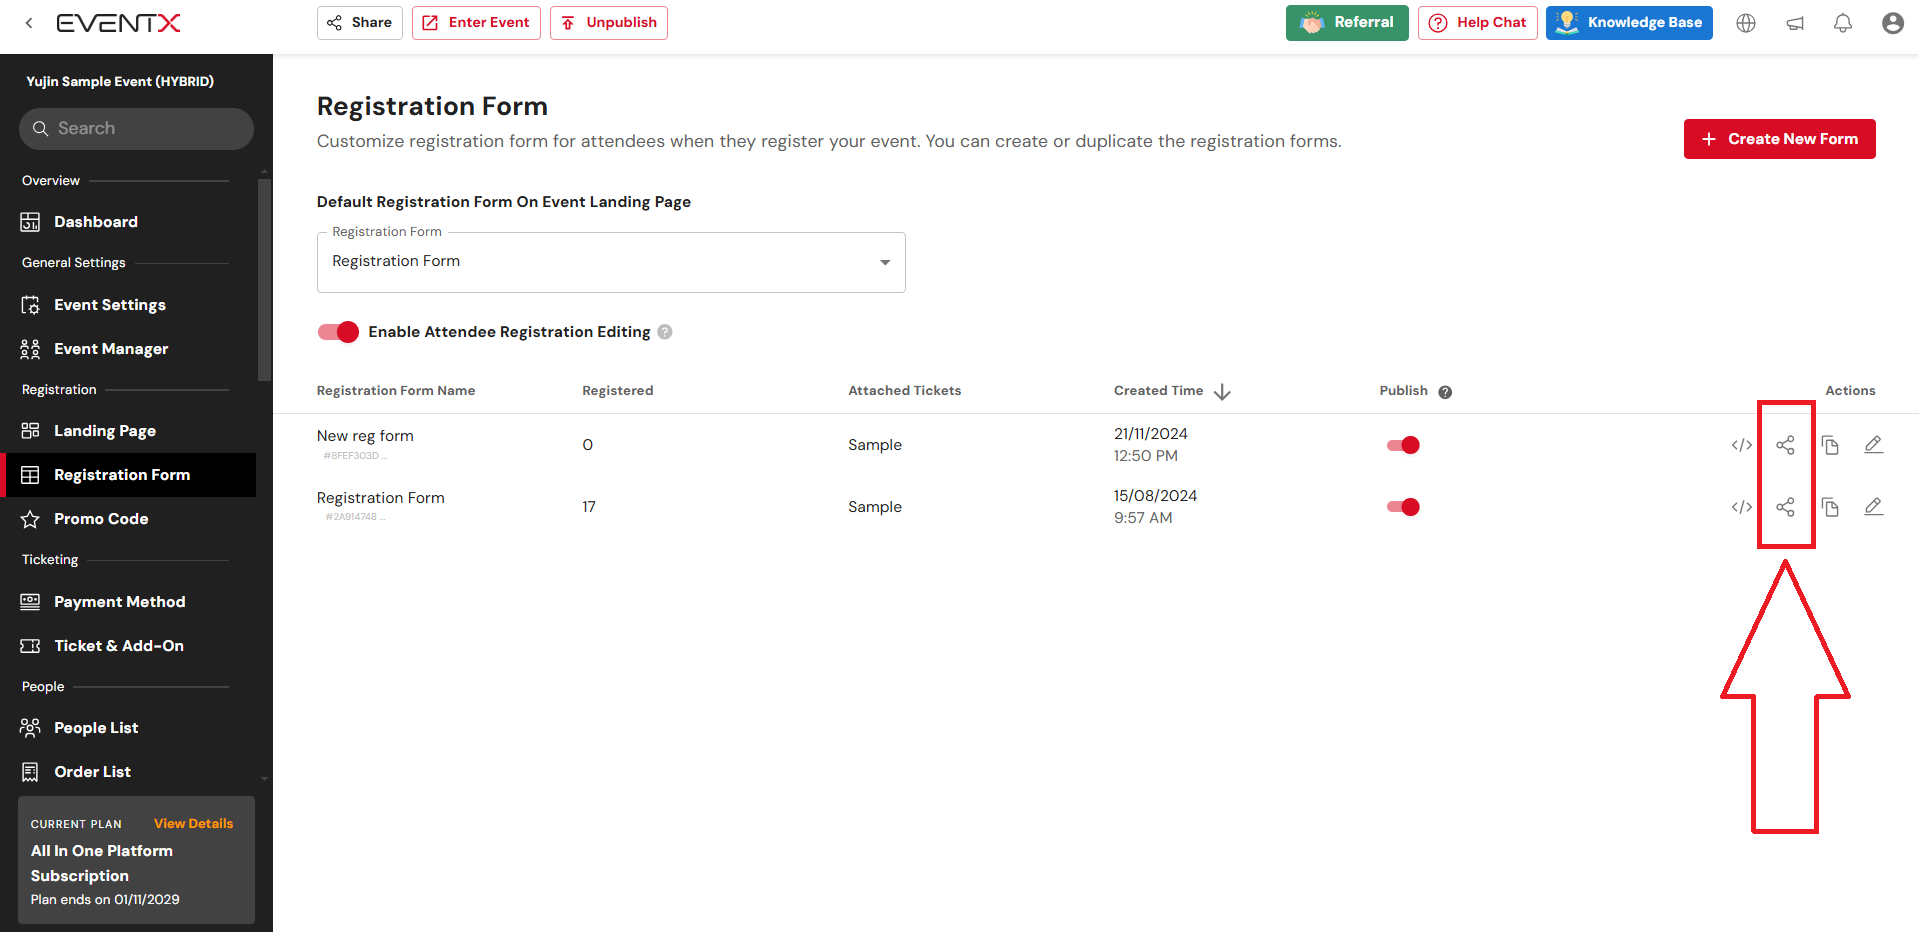Open the notifications bell
Screen dimensions: 1919x932
pos(1843,23)
